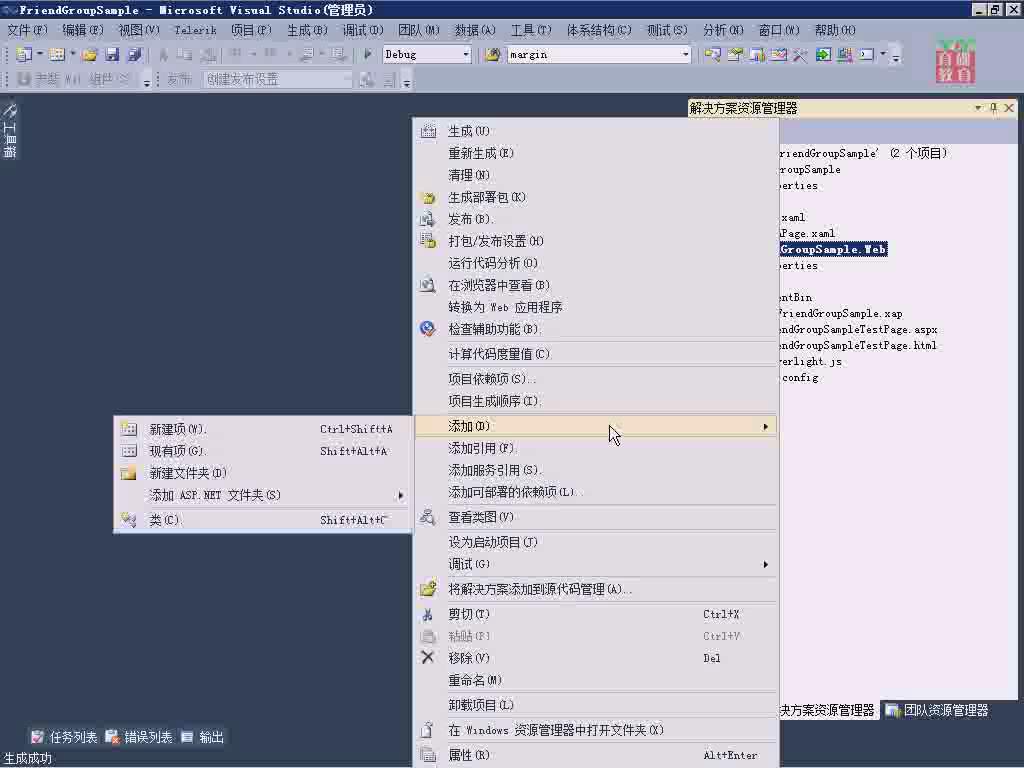Screen dimensions: 1024x768
Task: Open the 工具(T) menu
Action: point(531,30)
